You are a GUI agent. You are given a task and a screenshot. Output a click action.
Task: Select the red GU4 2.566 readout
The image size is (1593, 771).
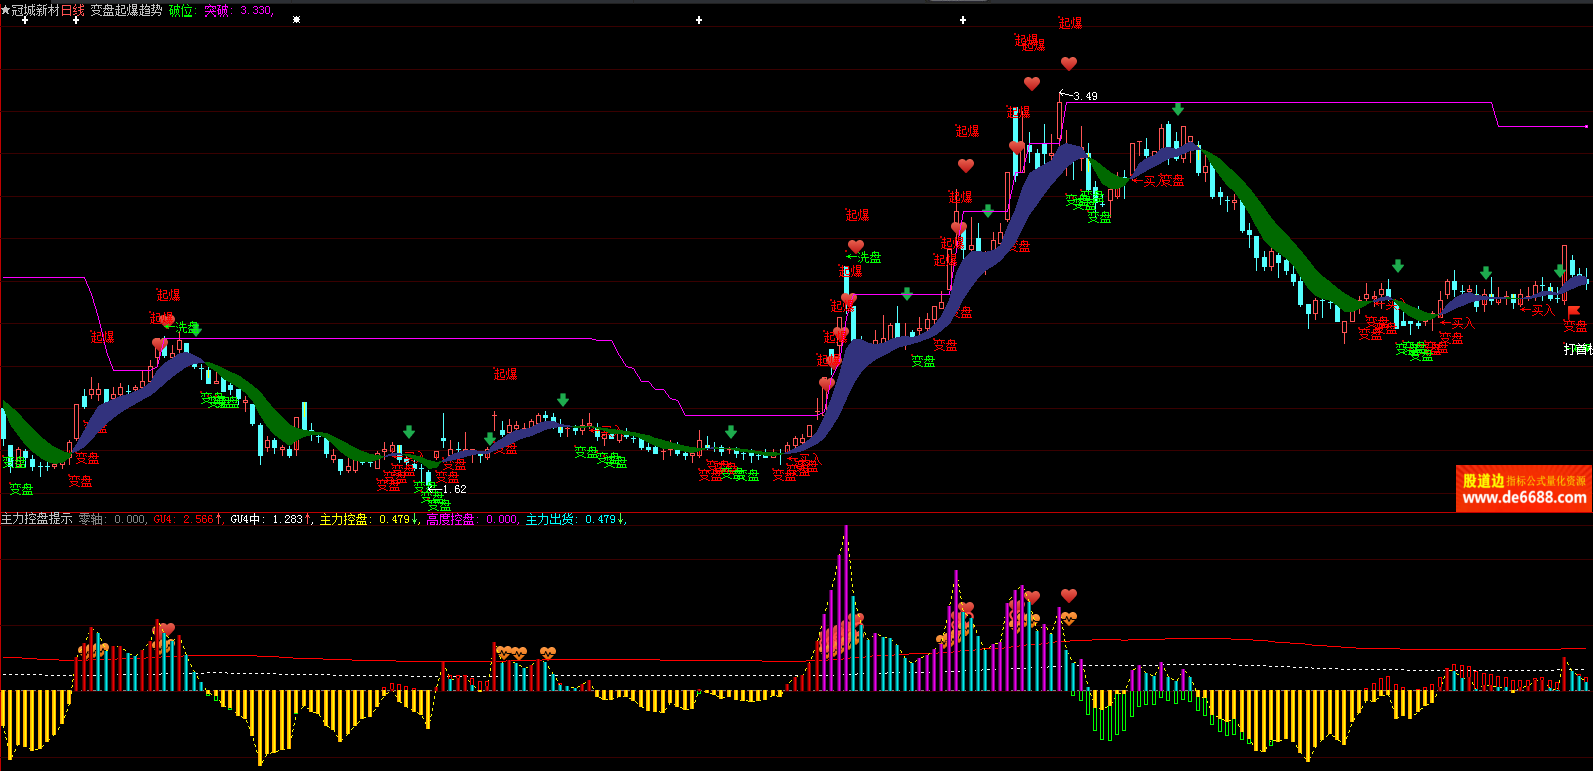[188, 519]
